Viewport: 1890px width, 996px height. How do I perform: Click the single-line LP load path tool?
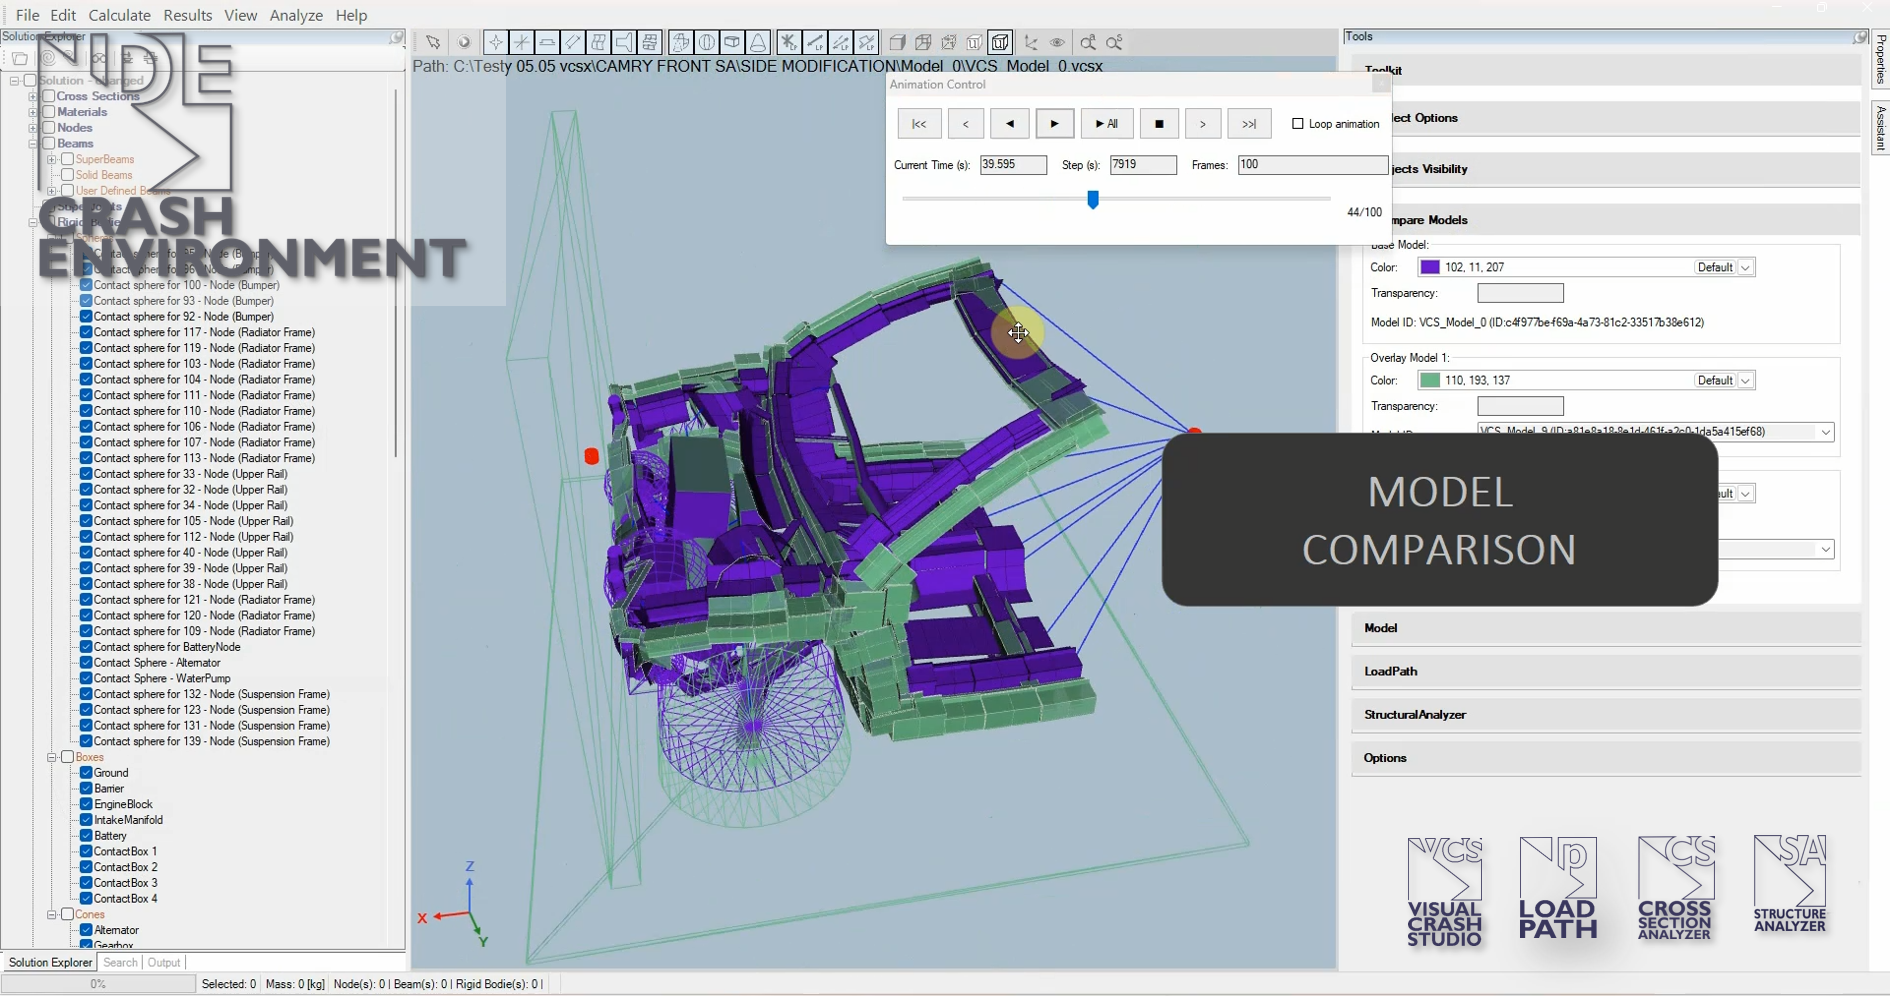[815, 43]
